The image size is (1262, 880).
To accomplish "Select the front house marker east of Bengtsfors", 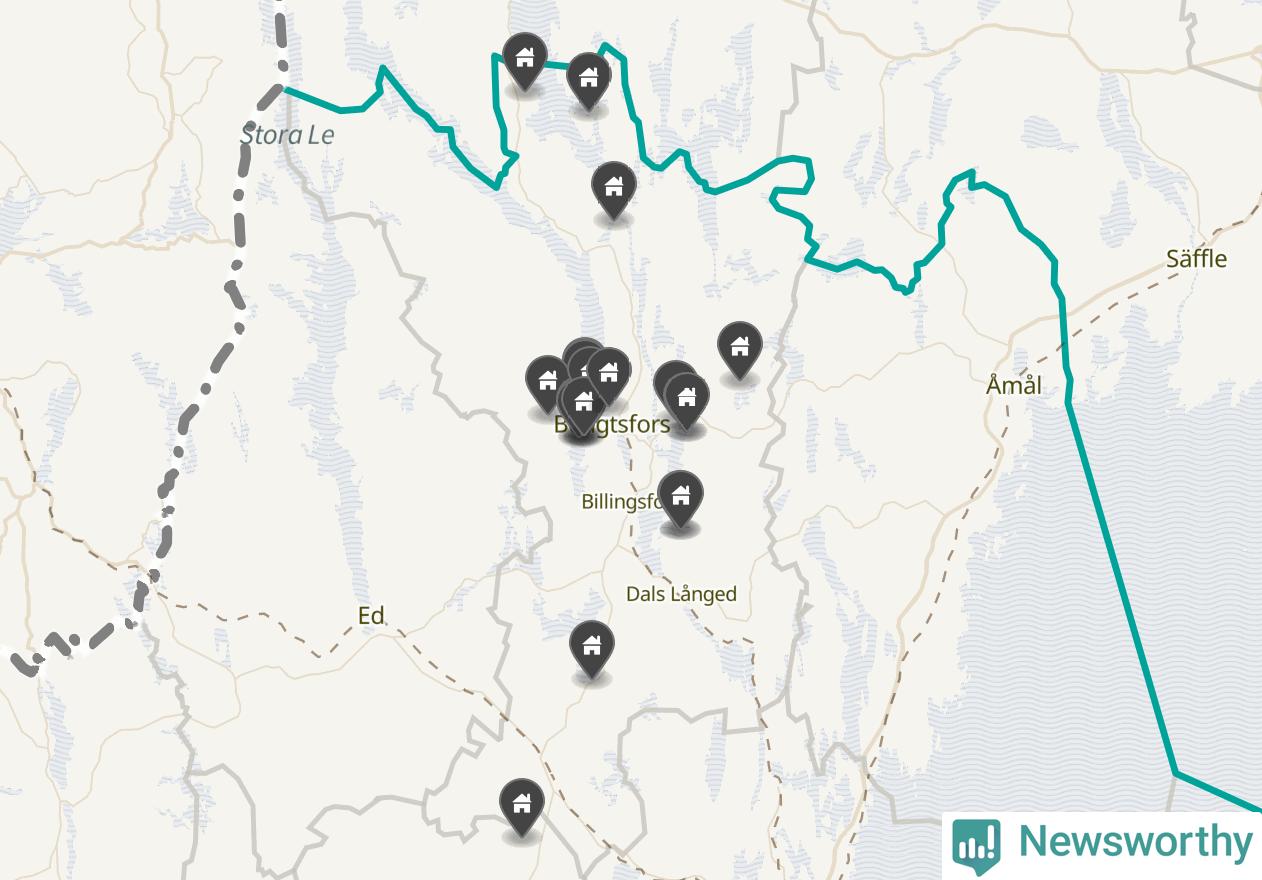I will [686, 402].
